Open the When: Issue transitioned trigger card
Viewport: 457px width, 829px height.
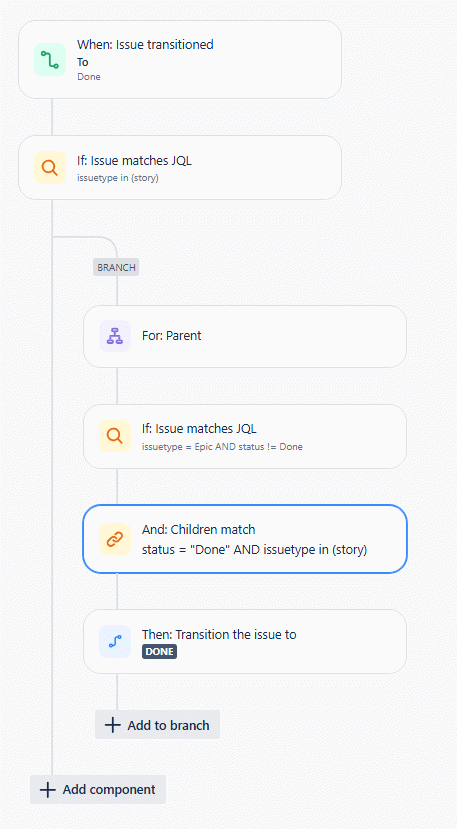pos(180,60)
